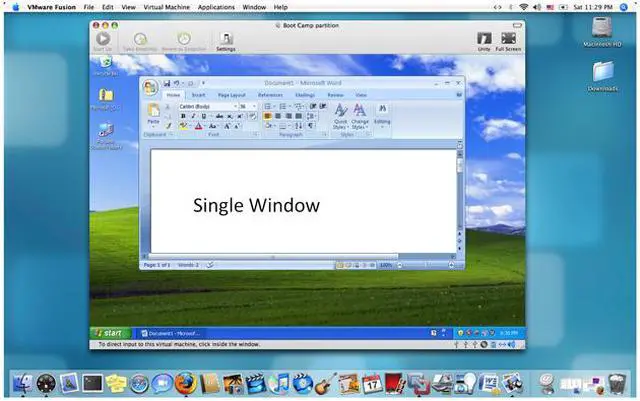Switch to the Page Layout ribbon tab
The image size is (640, 401).
coord(231,95)
